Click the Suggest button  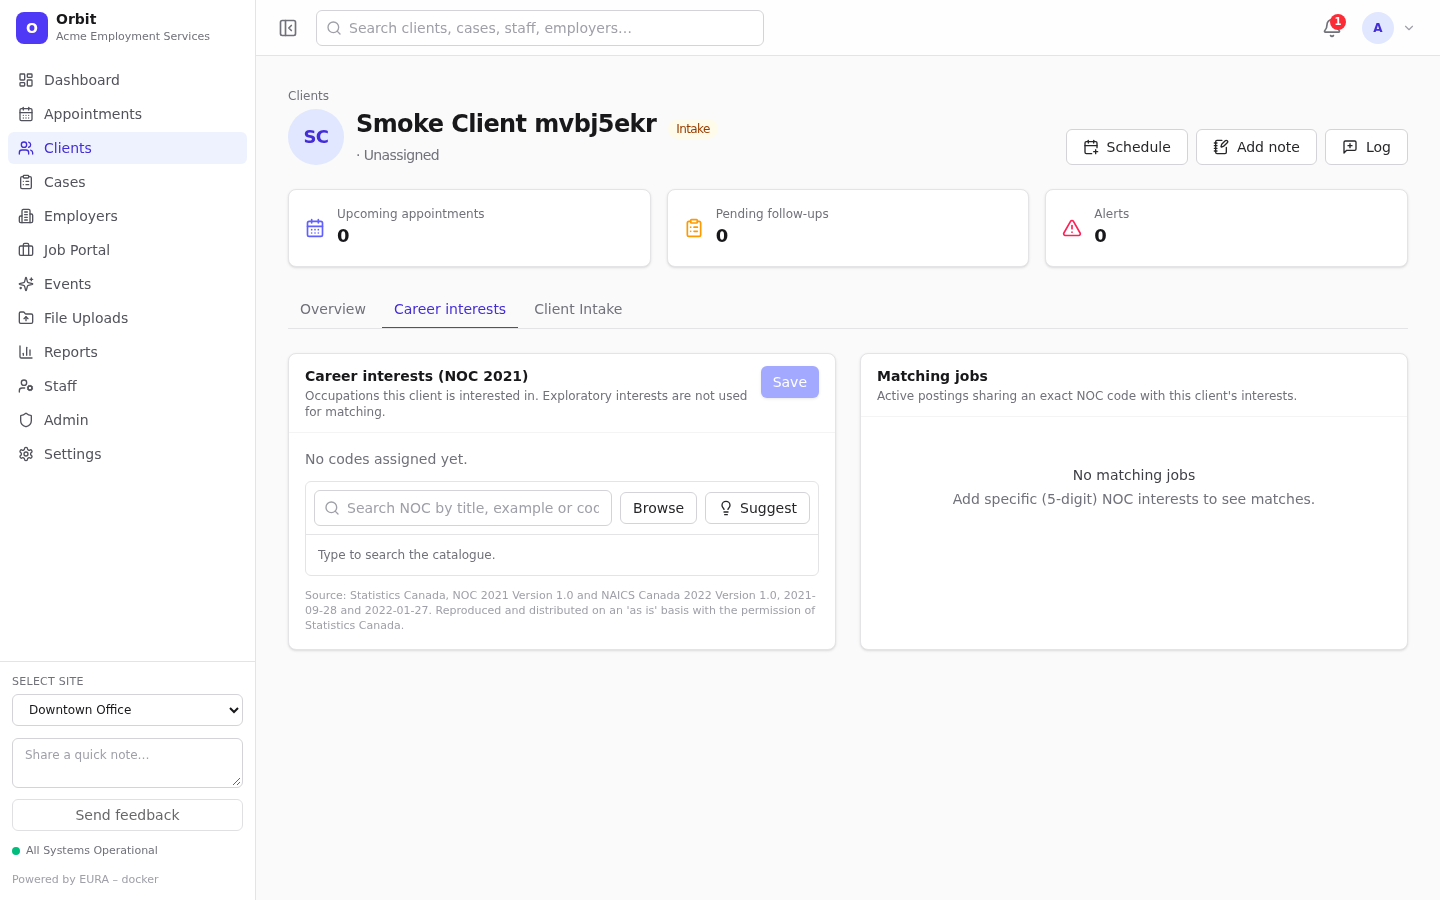click(x=757, y=508)
